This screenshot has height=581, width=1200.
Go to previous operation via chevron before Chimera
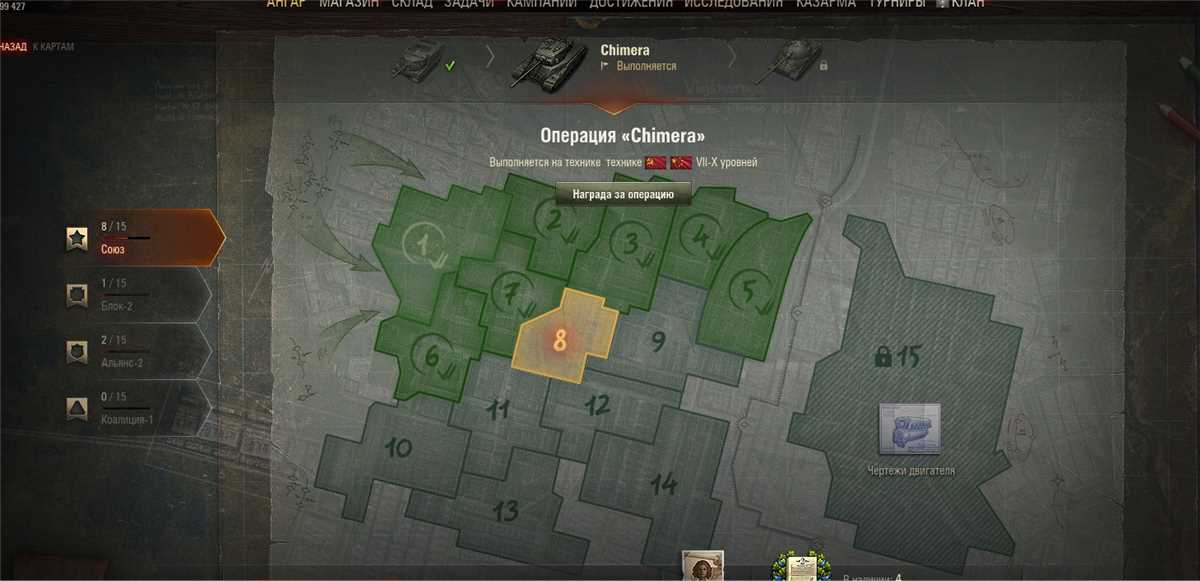(x=490, y=57)
